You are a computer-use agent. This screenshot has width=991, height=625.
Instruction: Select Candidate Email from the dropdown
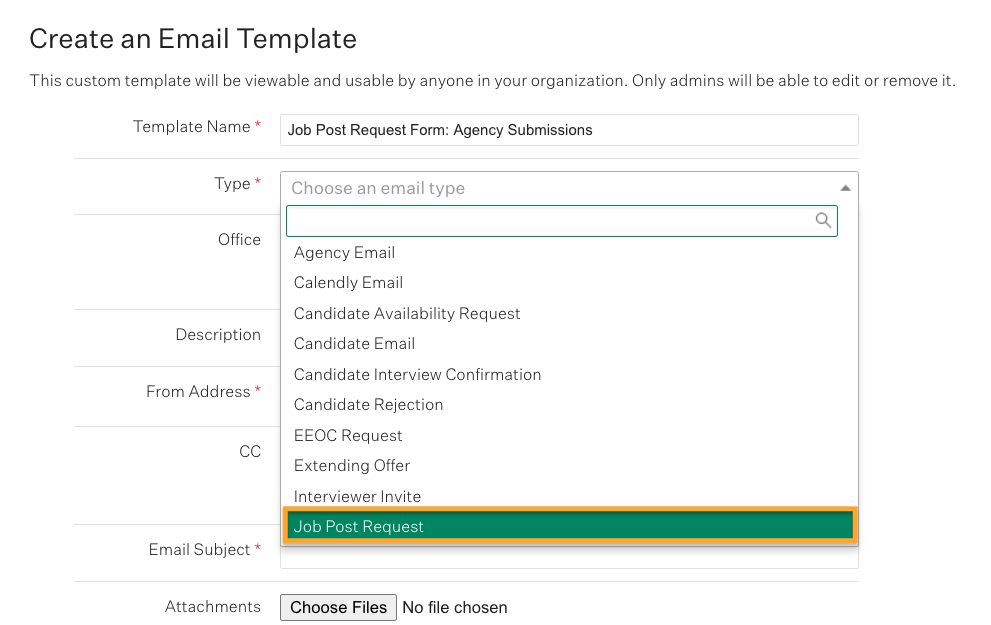click(x=354, y=343)
